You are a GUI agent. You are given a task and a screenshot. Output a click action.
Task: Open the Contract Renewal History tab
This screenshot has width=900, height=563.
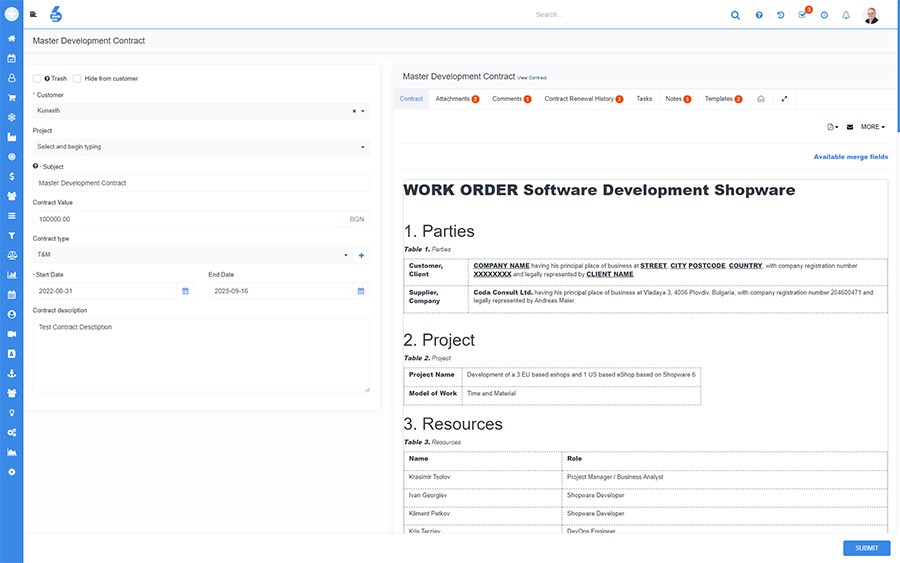tap(584, 99)
